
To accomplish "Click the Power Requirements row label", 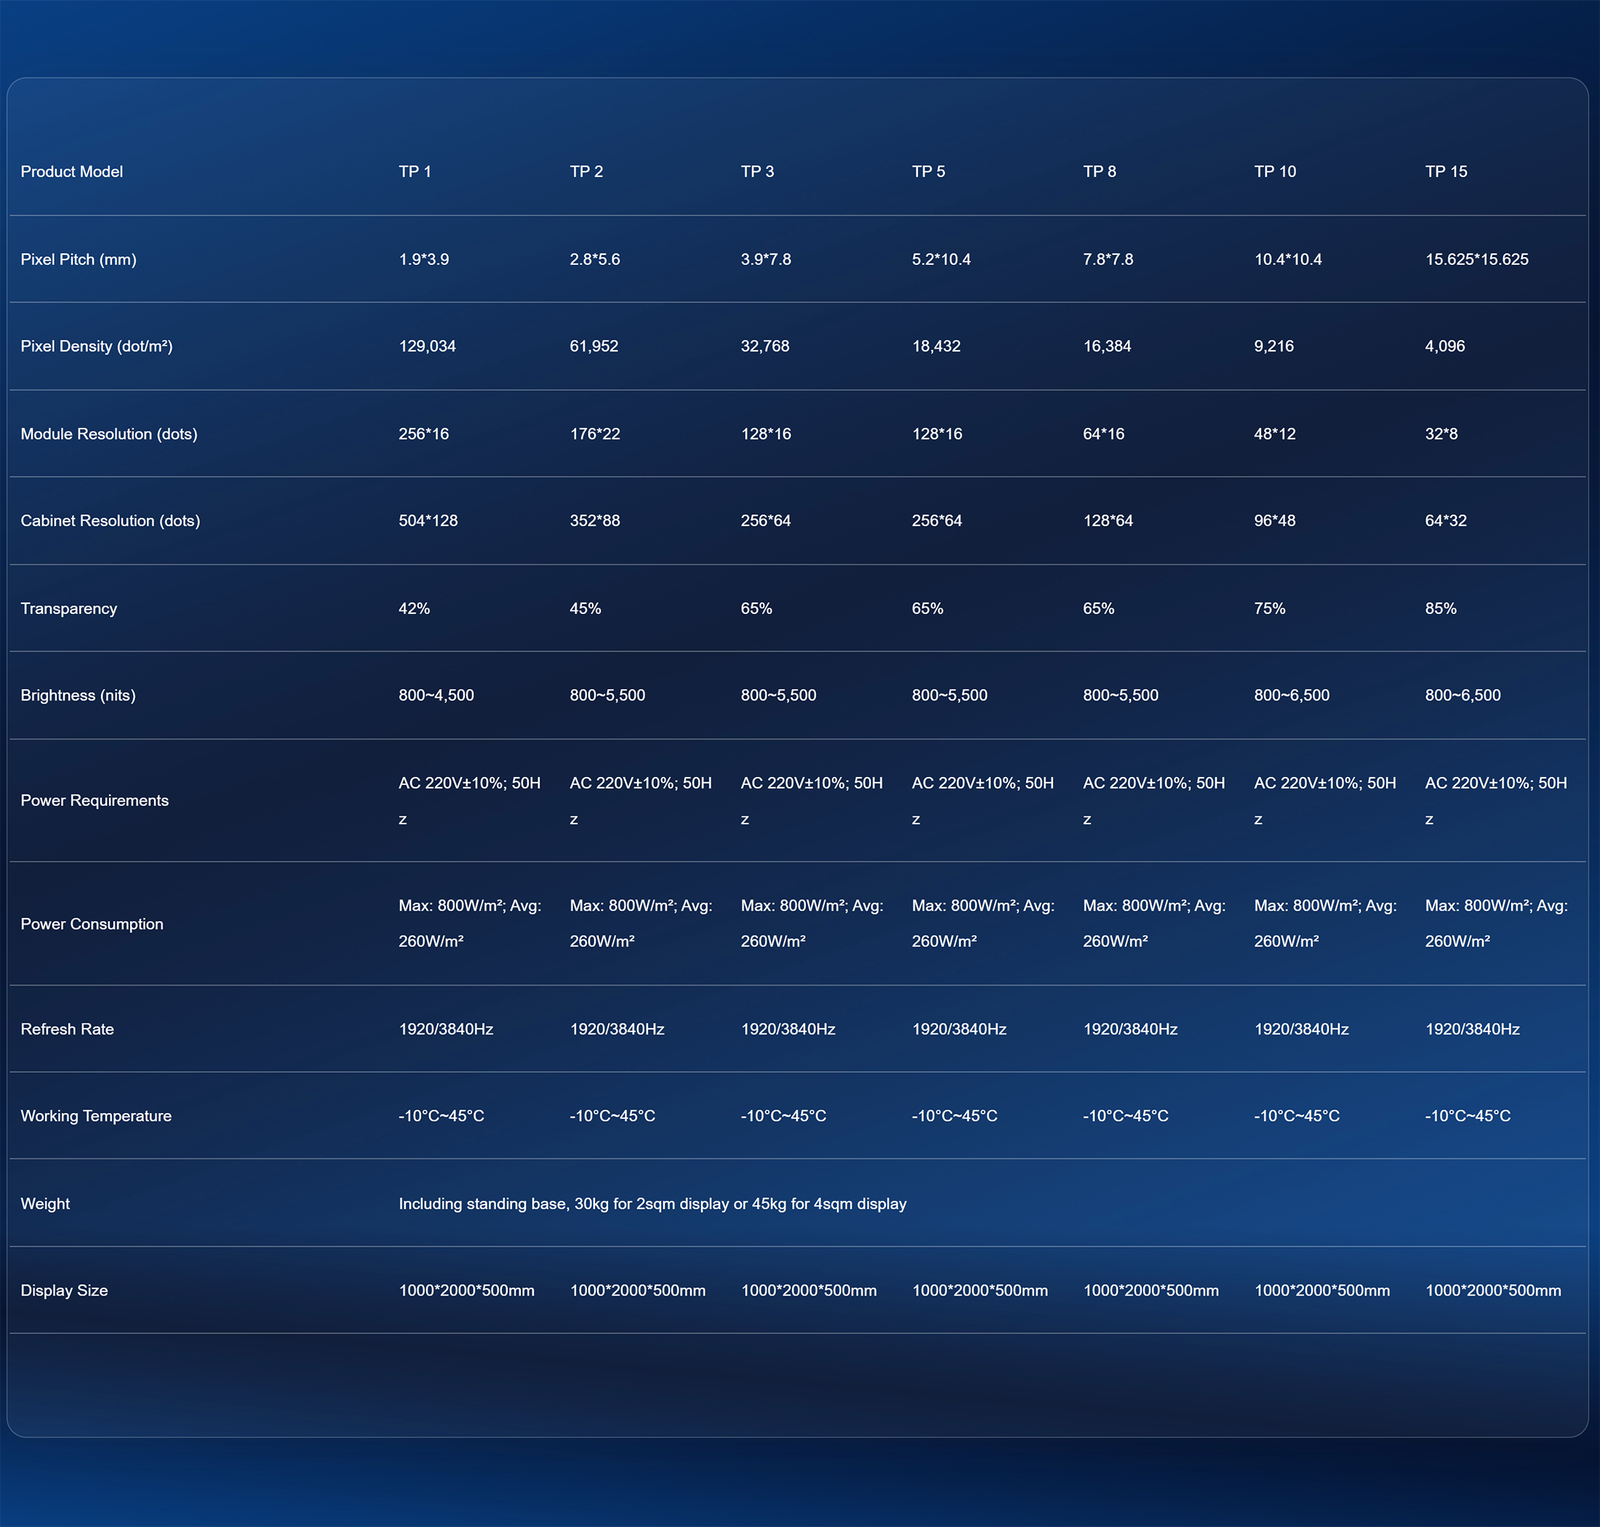I will pyautogui.click(x=94, y=801).
